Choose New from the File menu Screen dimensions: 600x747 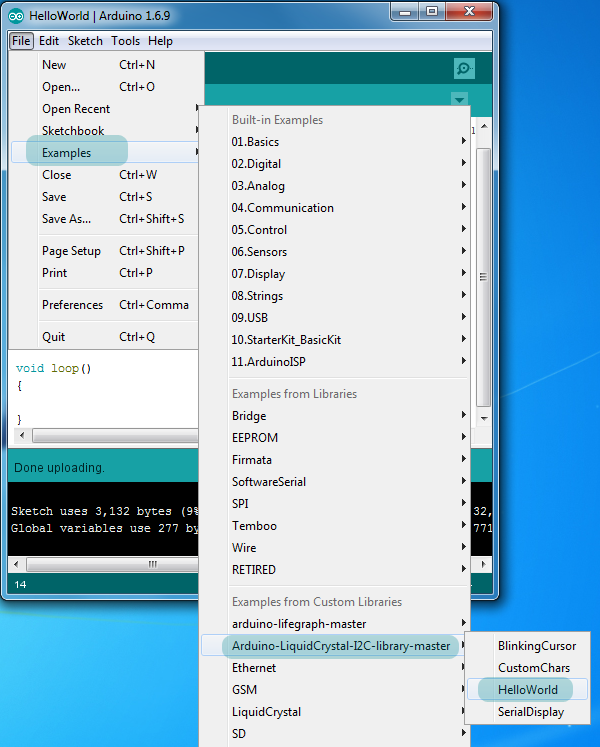tap(105, 65)
